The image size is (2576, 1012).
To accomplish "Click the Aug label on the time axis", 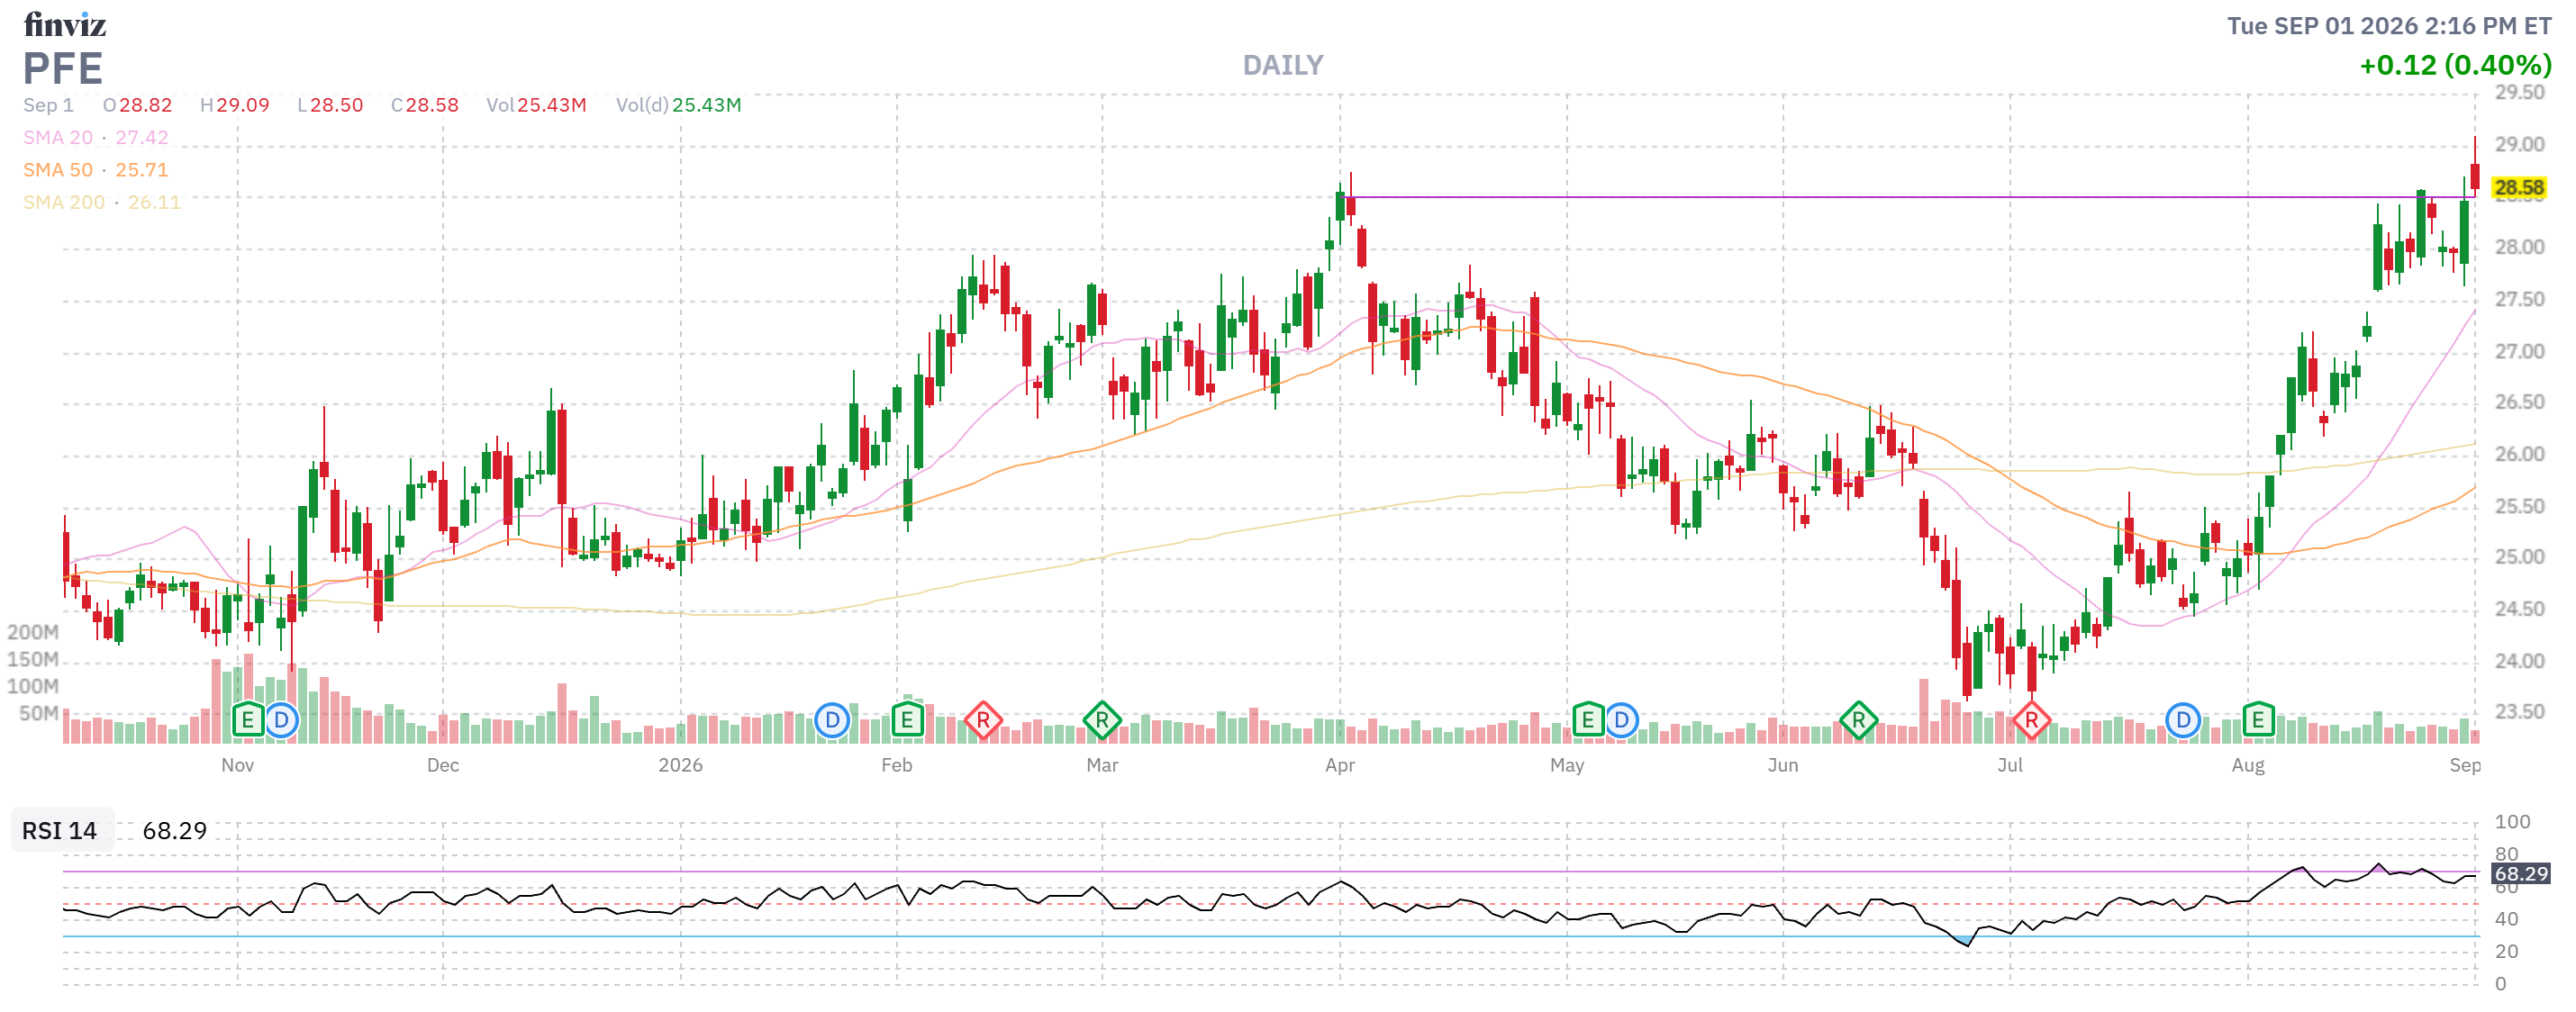I will coord(2248,766).
